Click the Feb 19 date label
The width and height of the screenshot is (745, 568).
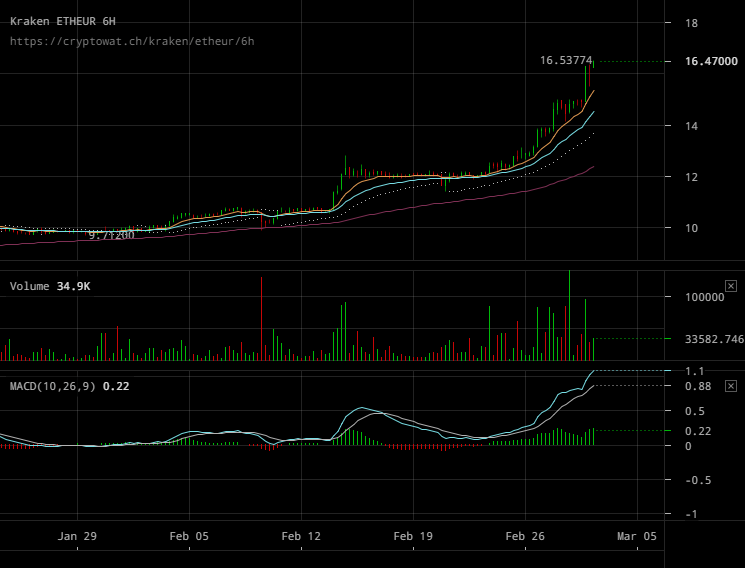[413, 536]
